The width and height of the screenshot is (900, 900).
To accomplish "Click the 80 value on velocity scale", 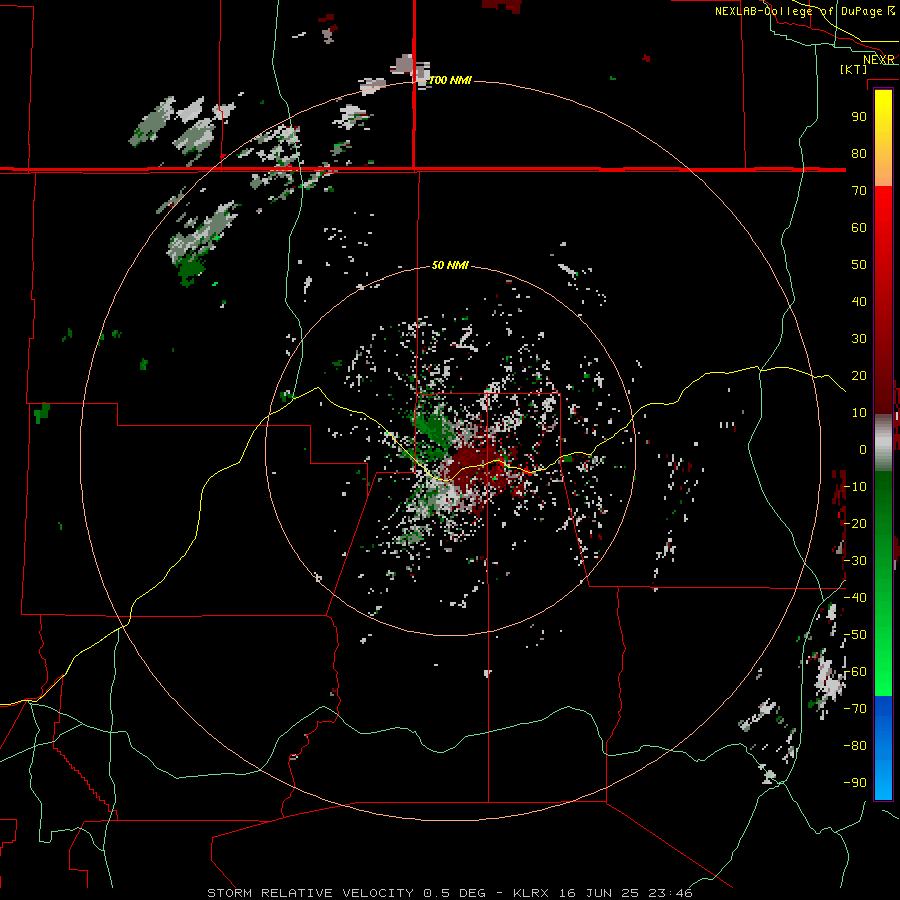I will [x=859, y=153].
